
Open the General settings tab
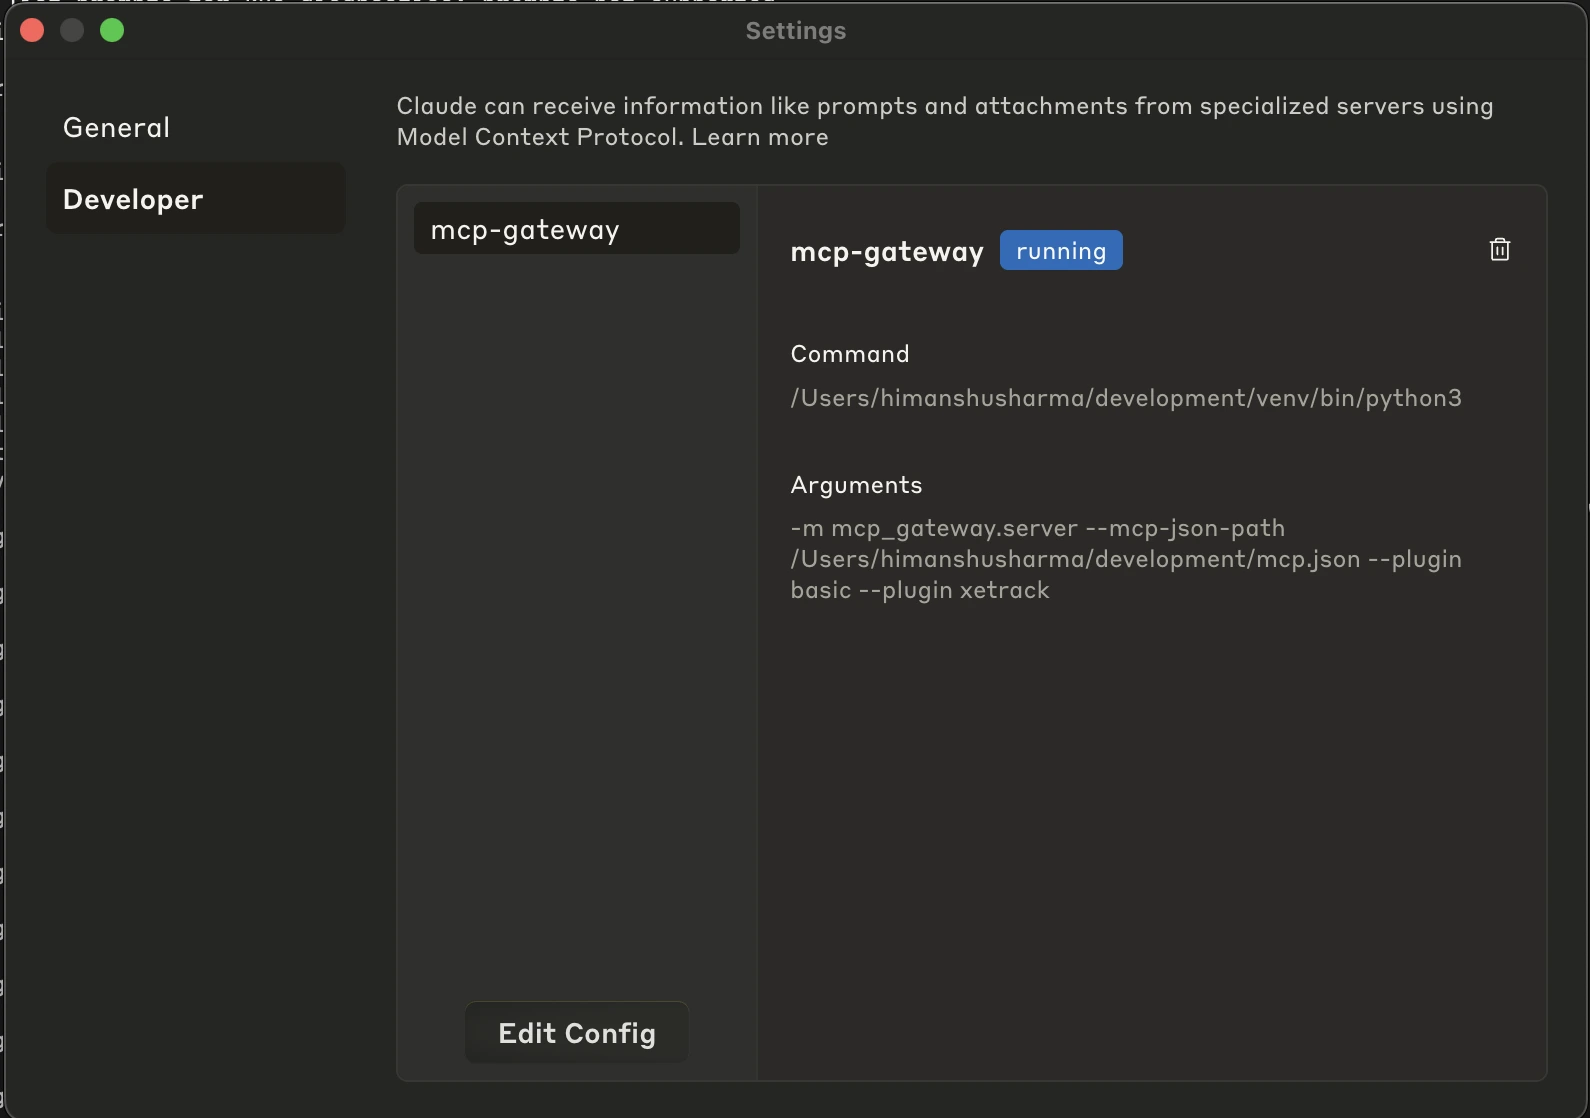[196, 128]
